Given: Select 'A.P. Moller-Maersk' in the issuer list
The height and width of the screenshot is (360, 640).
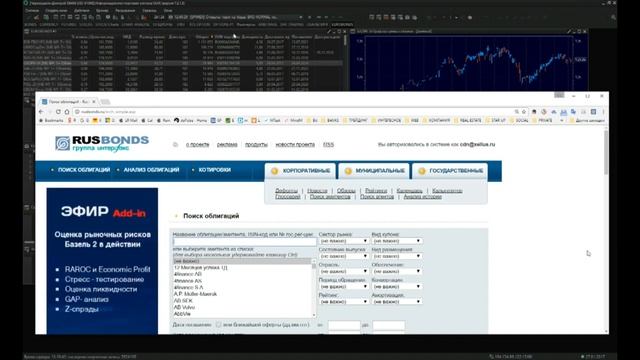Looking at the screenshot, I should (242, 294).
